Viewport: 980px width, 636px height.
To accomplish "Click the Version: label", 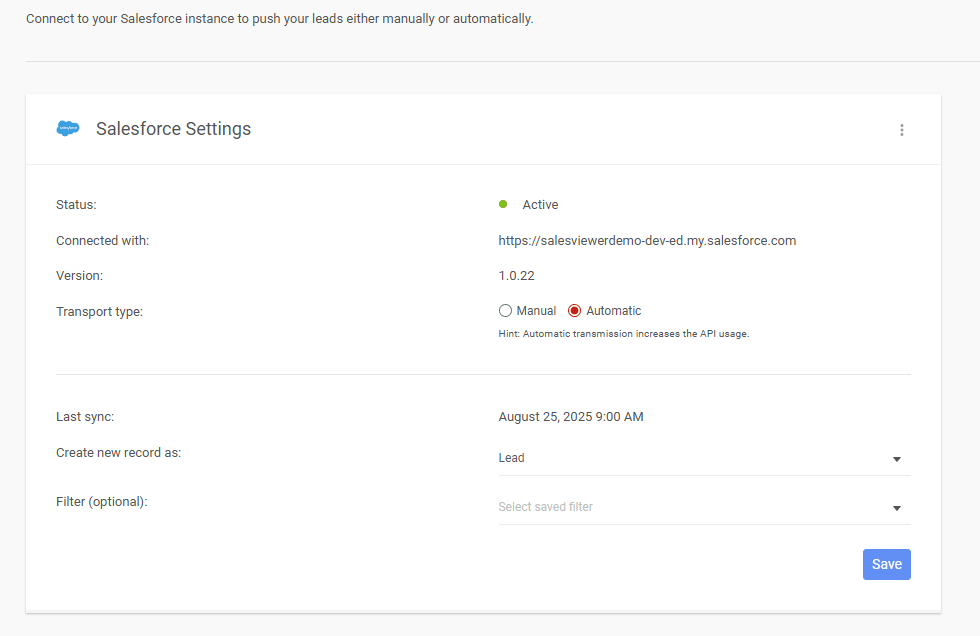I will 79,276.
